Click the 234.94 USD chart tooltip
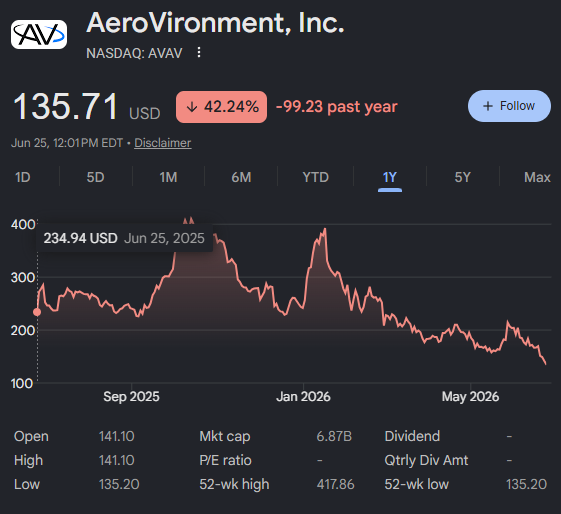The image size is (561, 514). pos(124,238)
